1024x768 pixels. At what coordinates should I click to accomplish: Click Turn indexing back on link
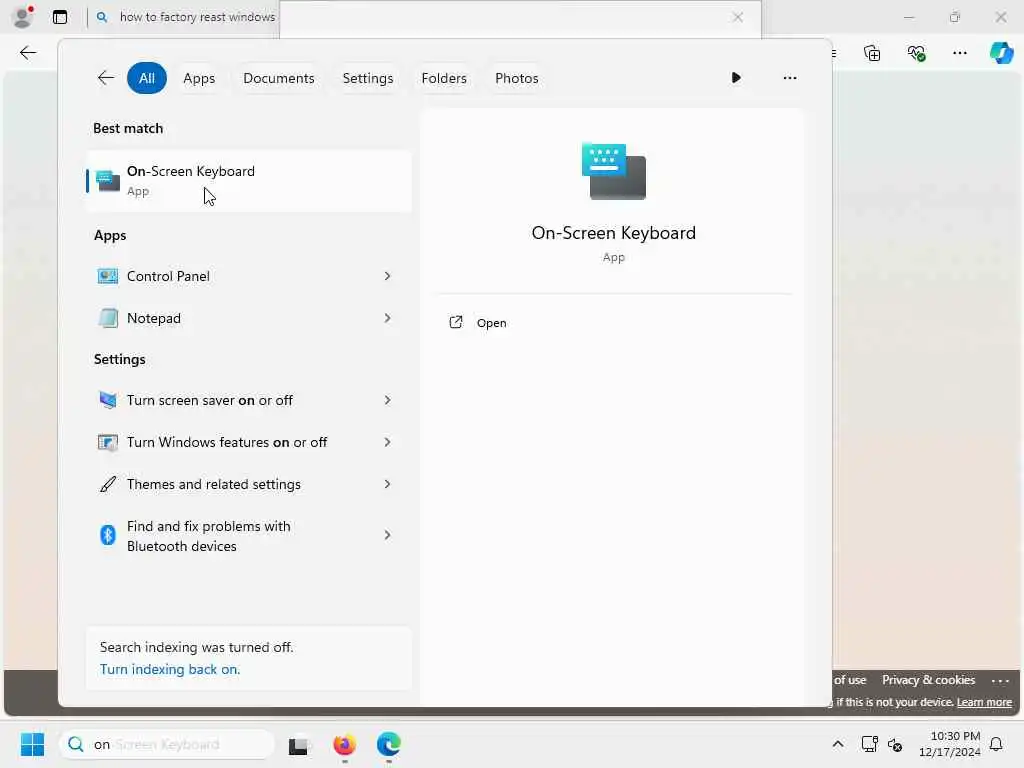click(170, 669)
